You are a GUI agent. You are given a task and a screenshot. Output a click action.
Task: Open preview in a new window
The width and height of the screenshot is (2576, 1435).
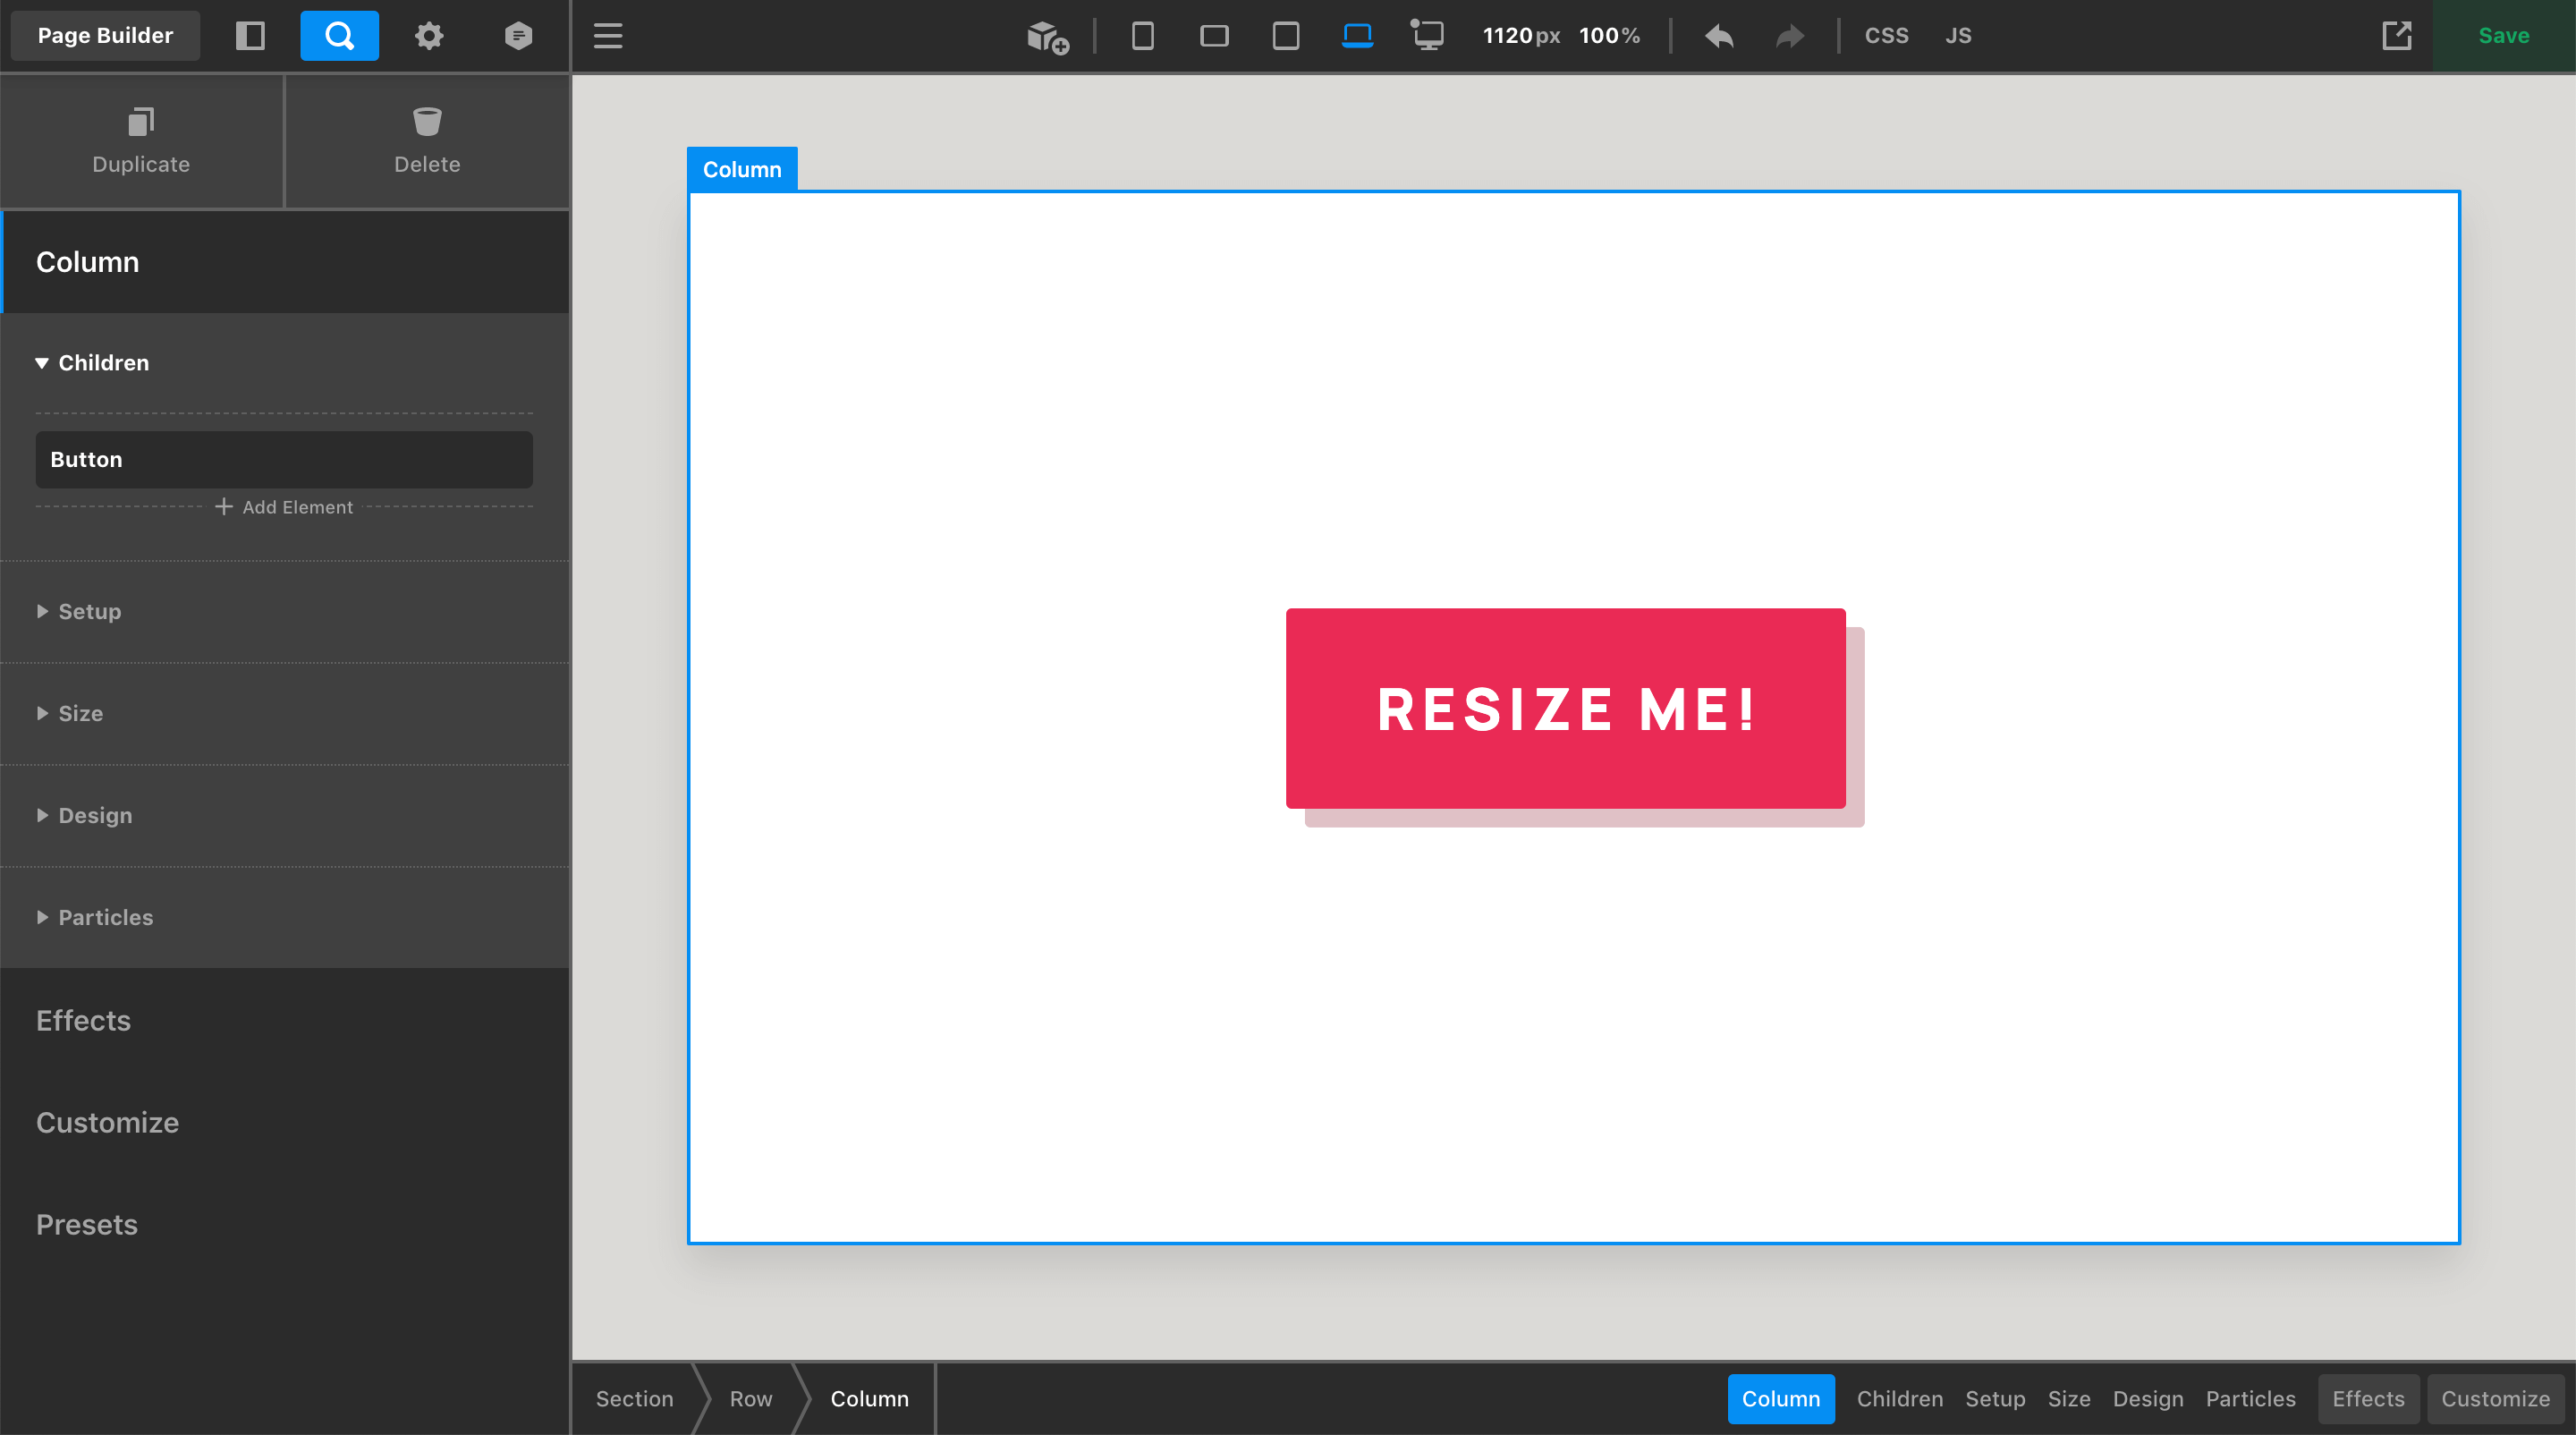tap(2398, 35)
